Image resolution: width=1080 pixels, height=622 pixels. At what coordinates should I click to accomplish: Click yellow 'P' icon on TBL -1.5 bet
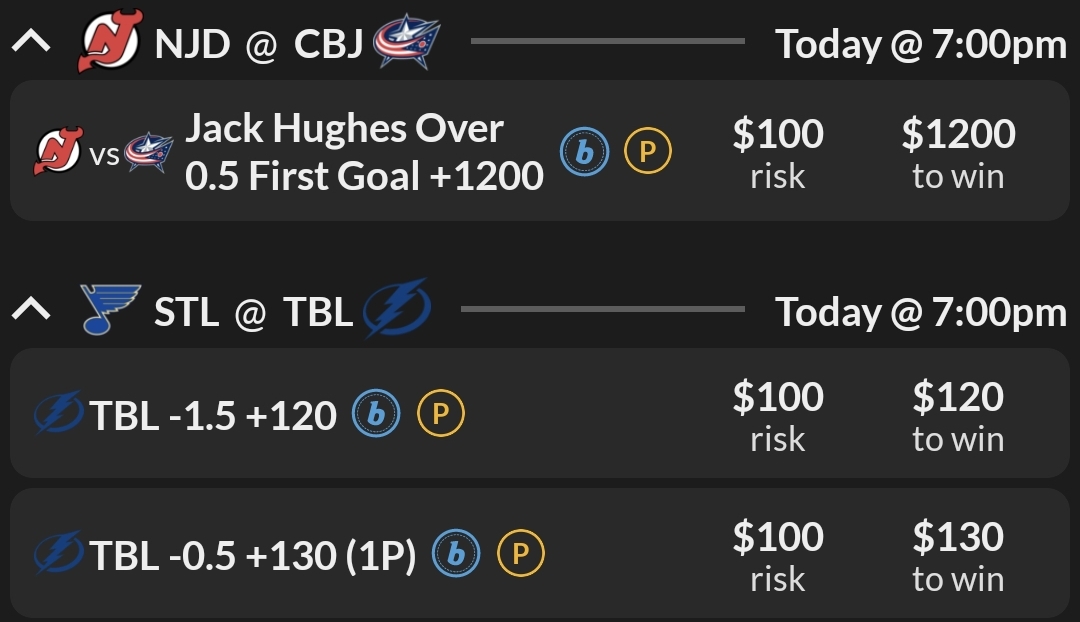pyautogui.click(x=441, y=414)
